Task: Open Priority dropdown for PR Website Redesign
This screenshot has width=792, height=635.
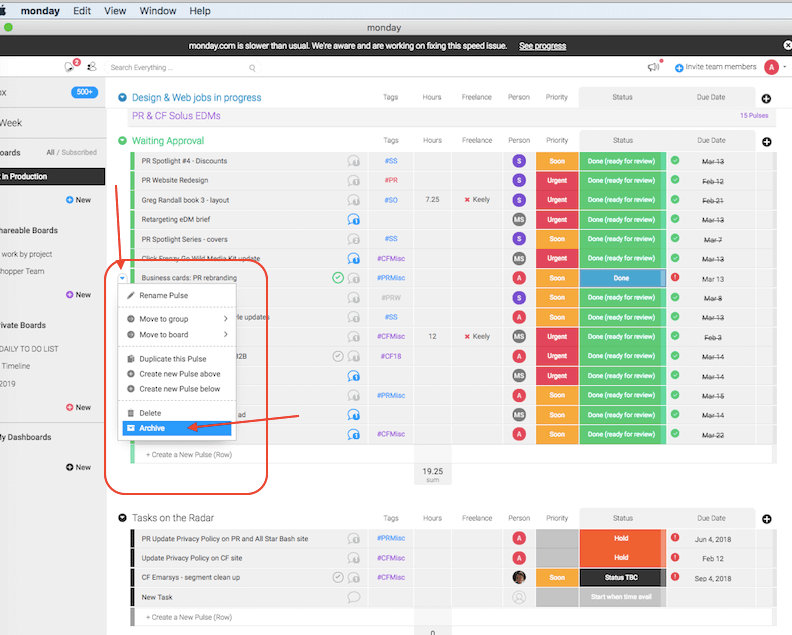Action: tap(557, 180)
